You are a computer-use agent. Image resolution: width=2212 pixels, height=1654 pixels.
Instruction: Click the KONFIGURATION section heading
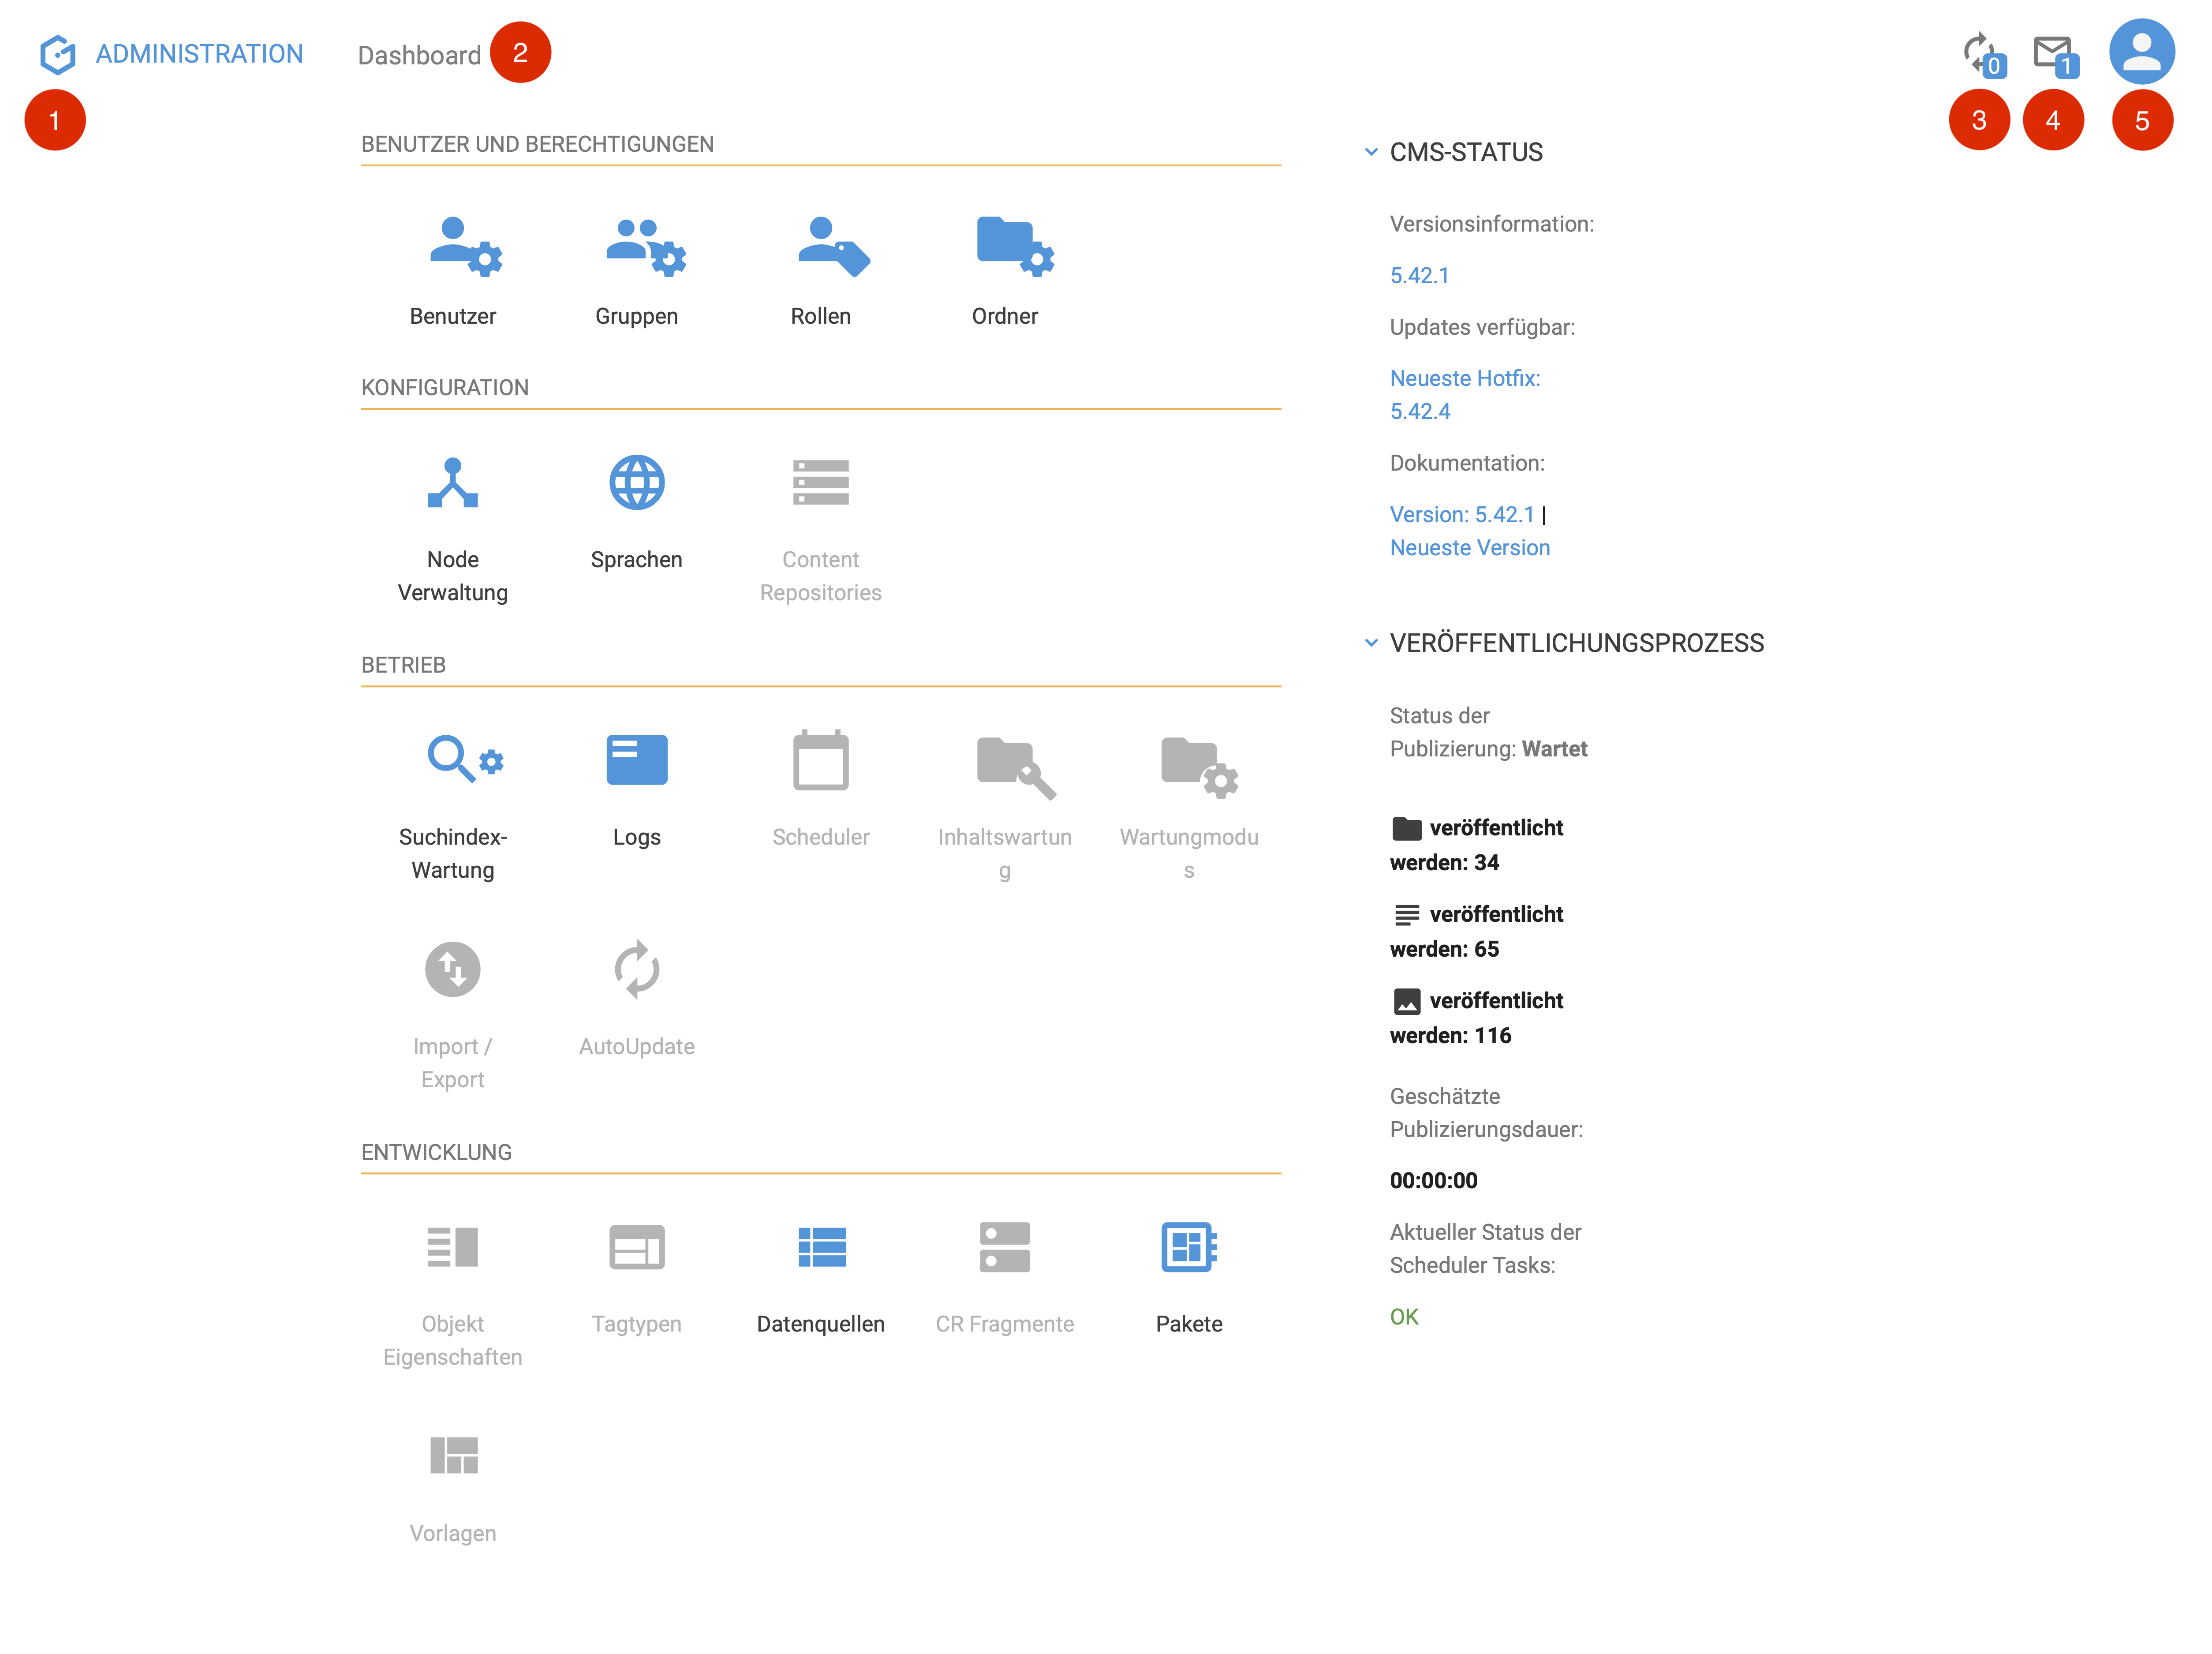tap(445, 388)
